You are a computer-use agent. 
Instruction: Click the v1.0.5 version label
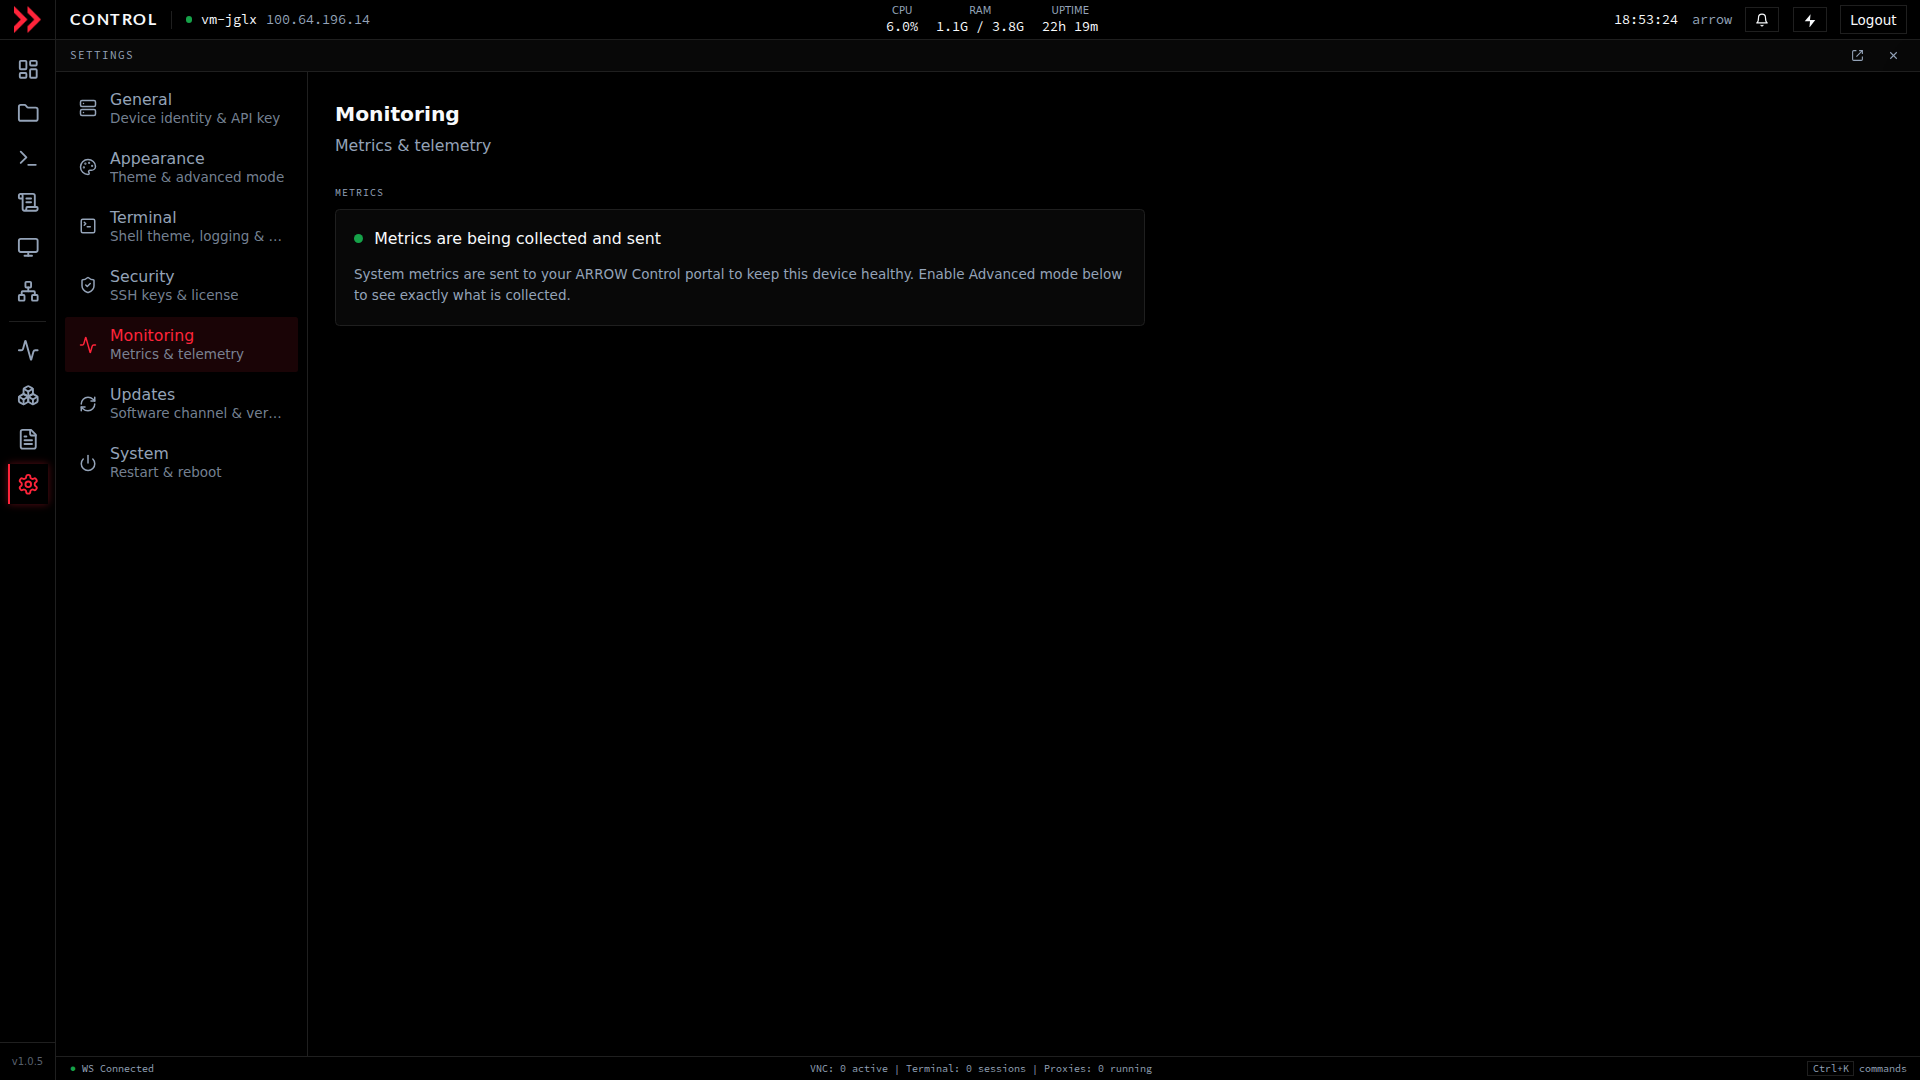point(27,1061)
